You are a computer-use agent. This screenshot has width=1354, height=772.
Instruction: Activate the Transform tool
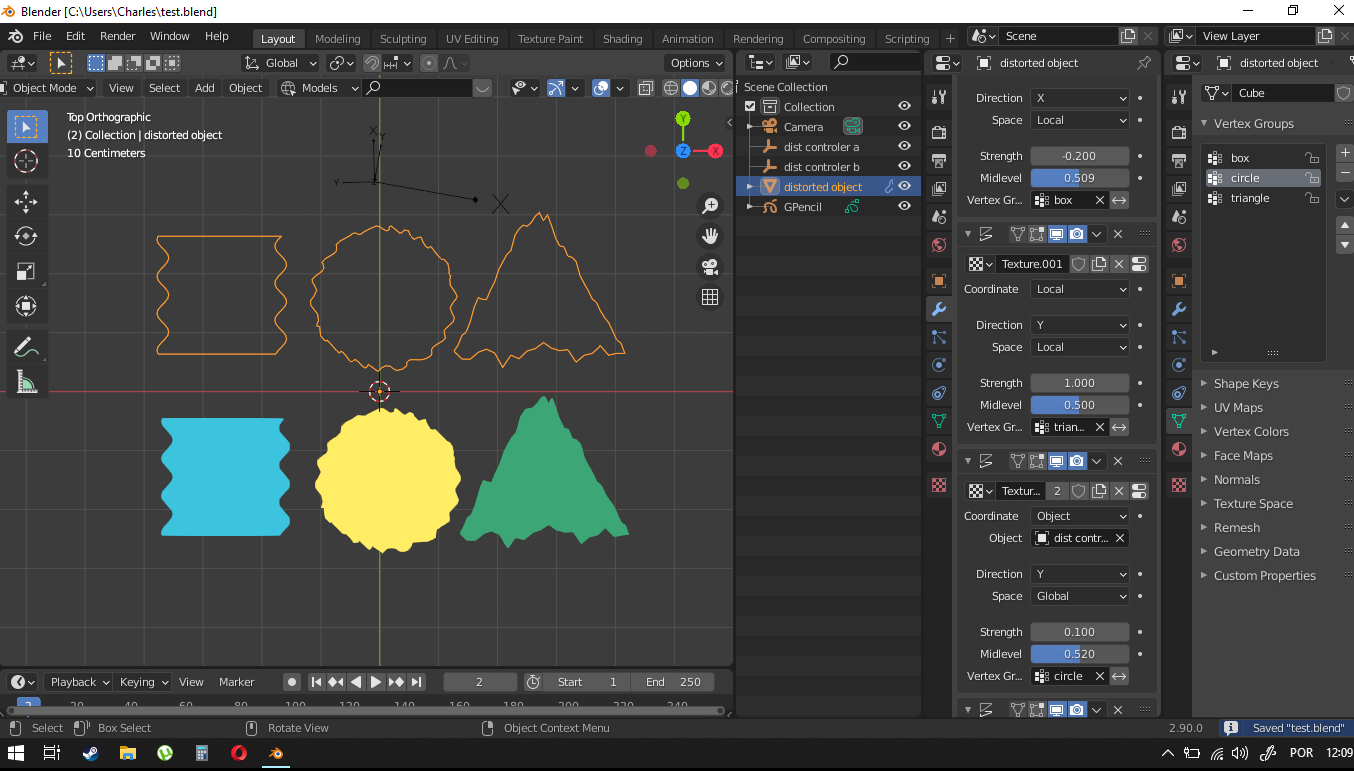pyautogui.click(x=26, y=306)
